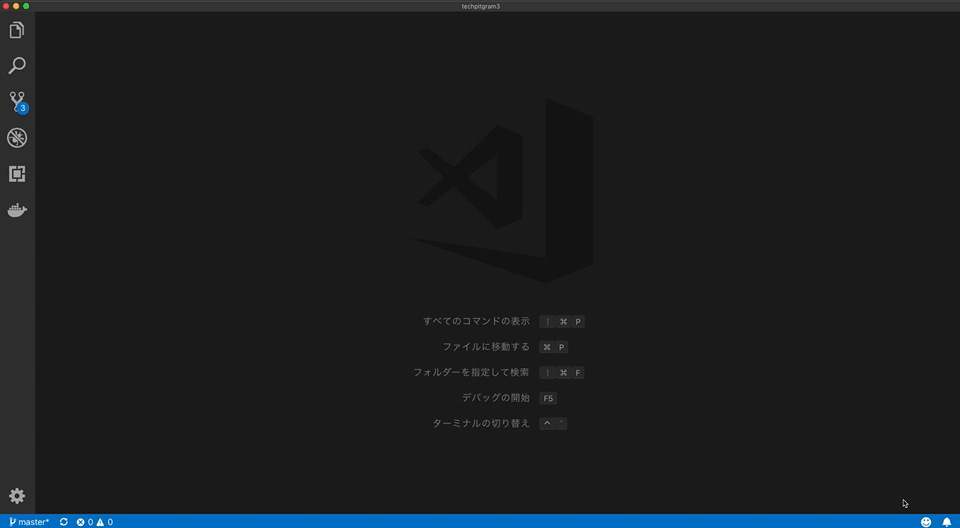The height and width of the screenshot is (528, 960).
Task: Open the notifications bell
Action: (947, 522)
